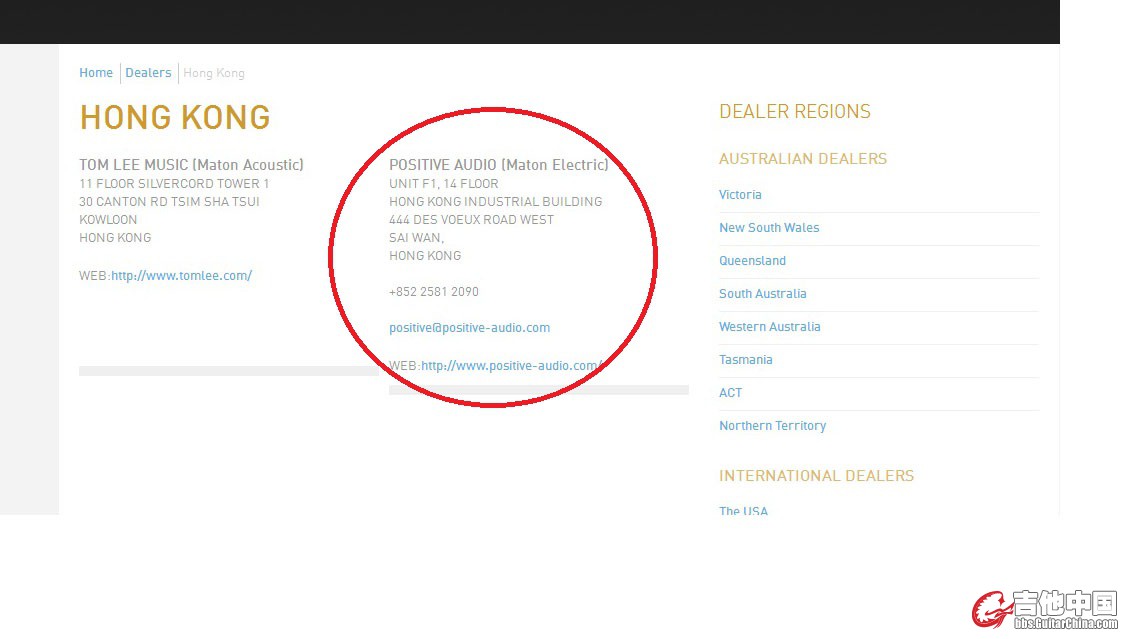
Task: Open The USA international dealers
Action: click(743, 511)
